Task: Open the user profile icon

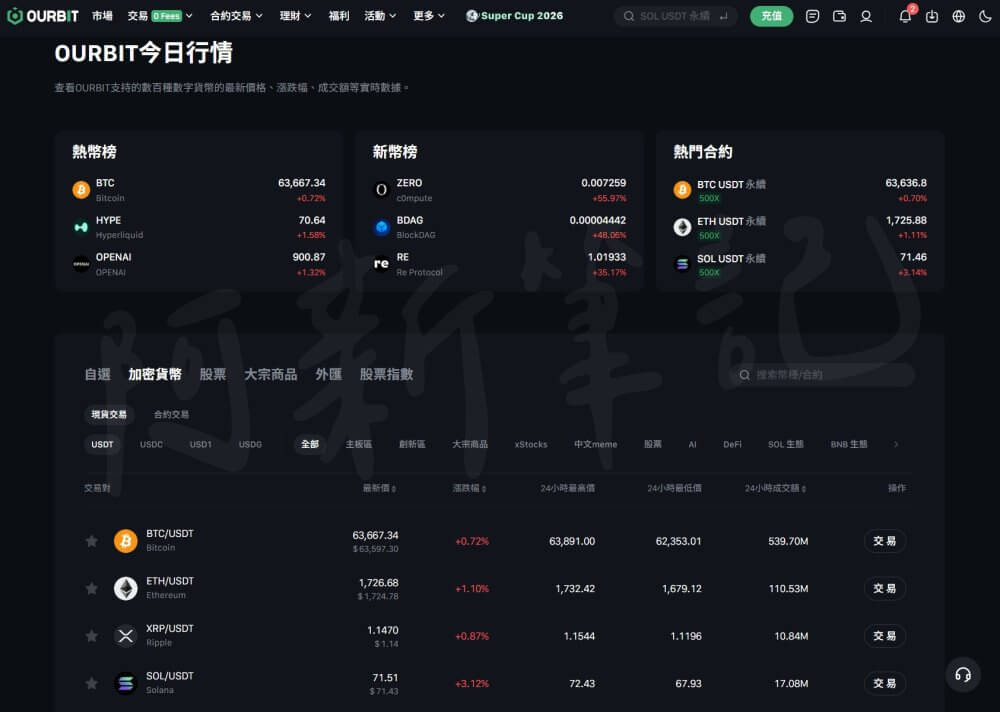Action: pyautogui.click(x=866, y=16)
